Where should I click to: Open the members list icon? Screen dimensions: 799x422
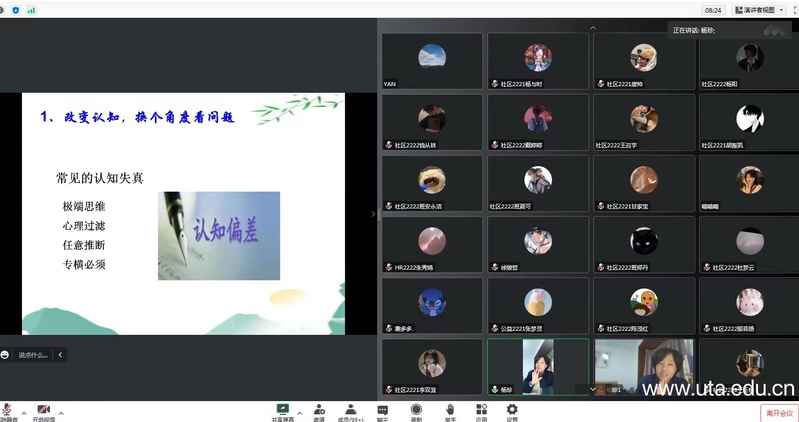click(351, 409)
